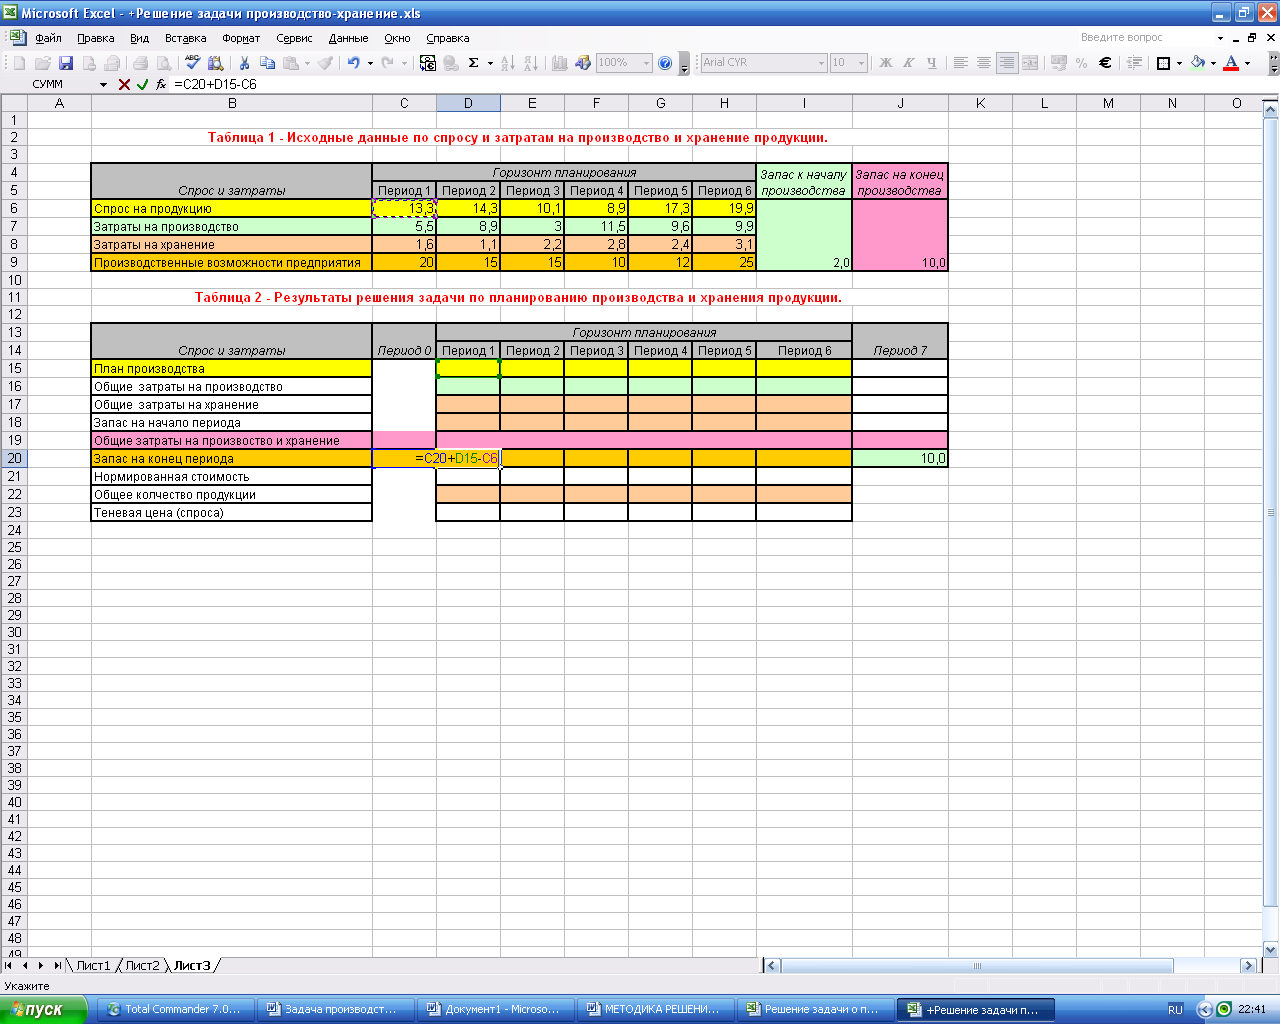
Task: Toggle Underline (Ч) formatting
Action: pyautogui.click(x=932, y=63)
